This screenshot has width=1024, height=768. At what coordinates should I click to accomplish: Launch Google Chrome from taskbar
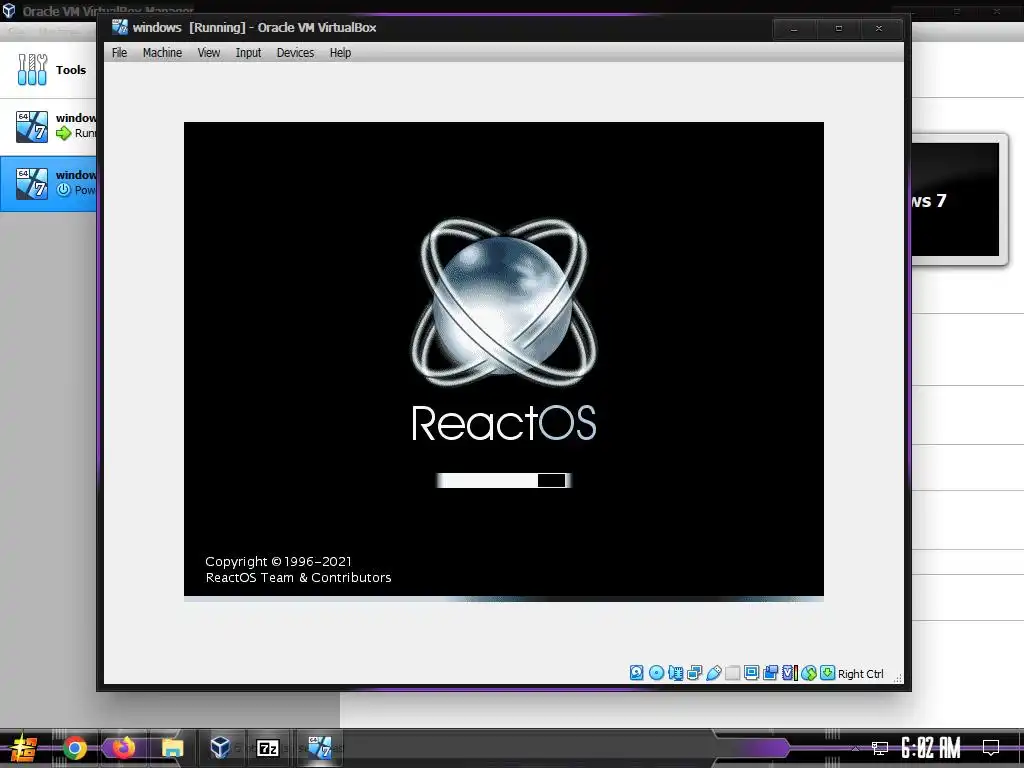tap(75, 748)
